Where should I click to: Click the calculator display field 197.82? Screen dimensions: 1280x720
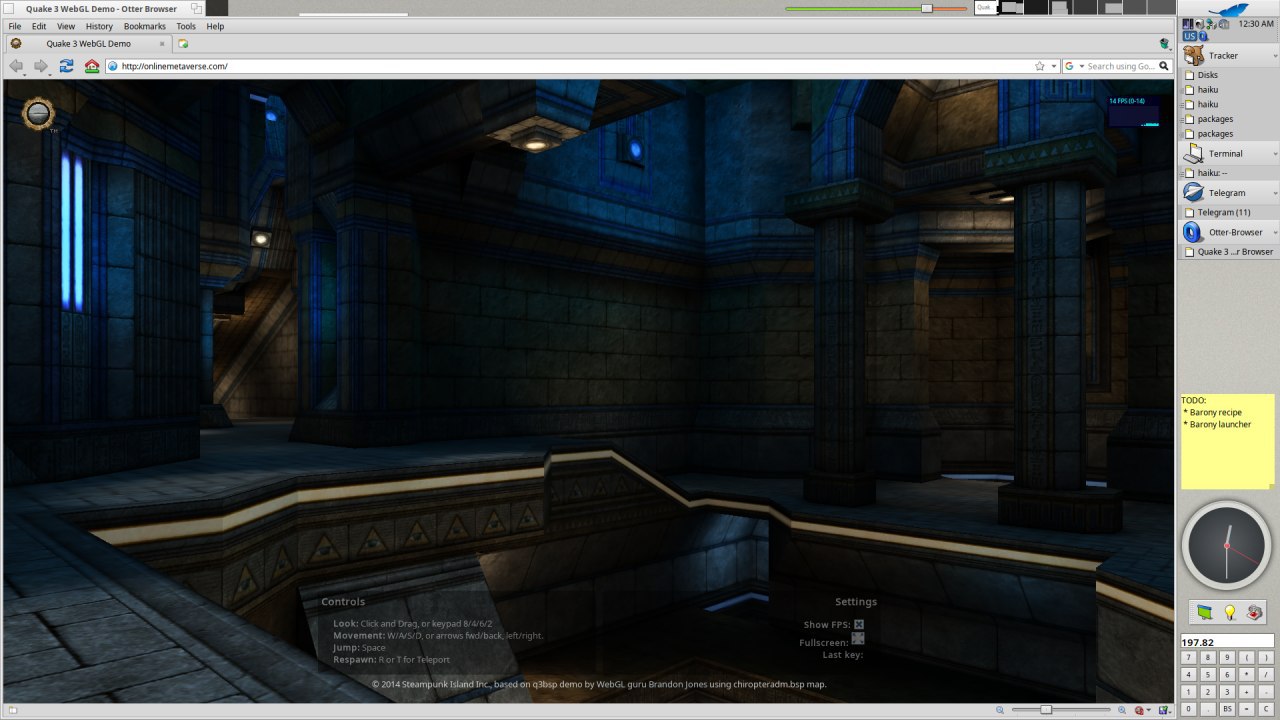[x=1227, y=641]
